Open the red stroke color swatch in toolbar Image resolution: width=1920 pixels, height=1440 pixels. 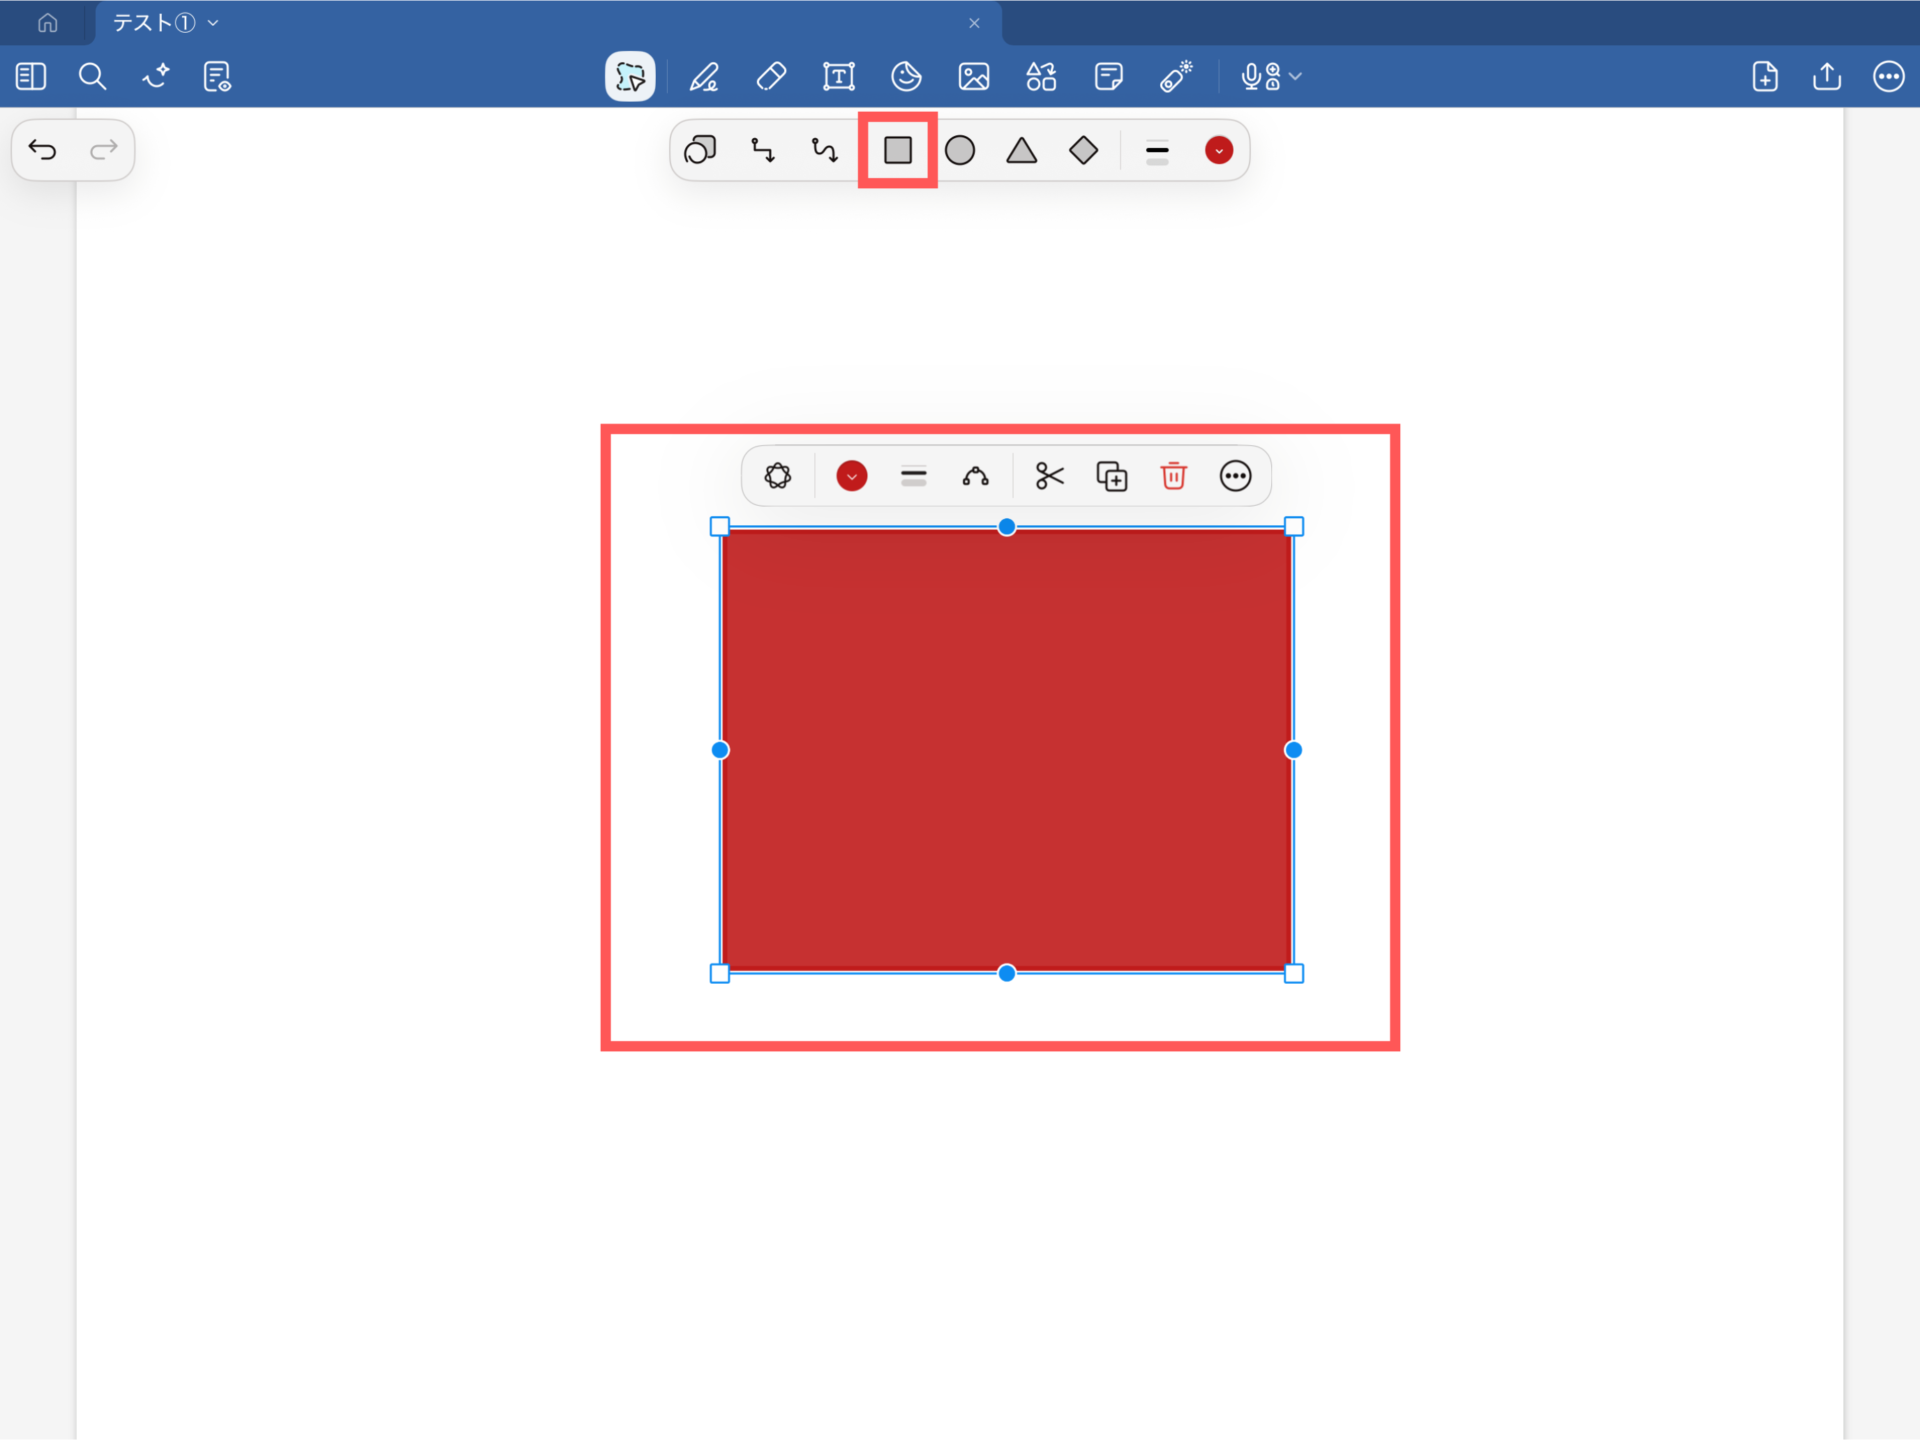click(1218, 151)
